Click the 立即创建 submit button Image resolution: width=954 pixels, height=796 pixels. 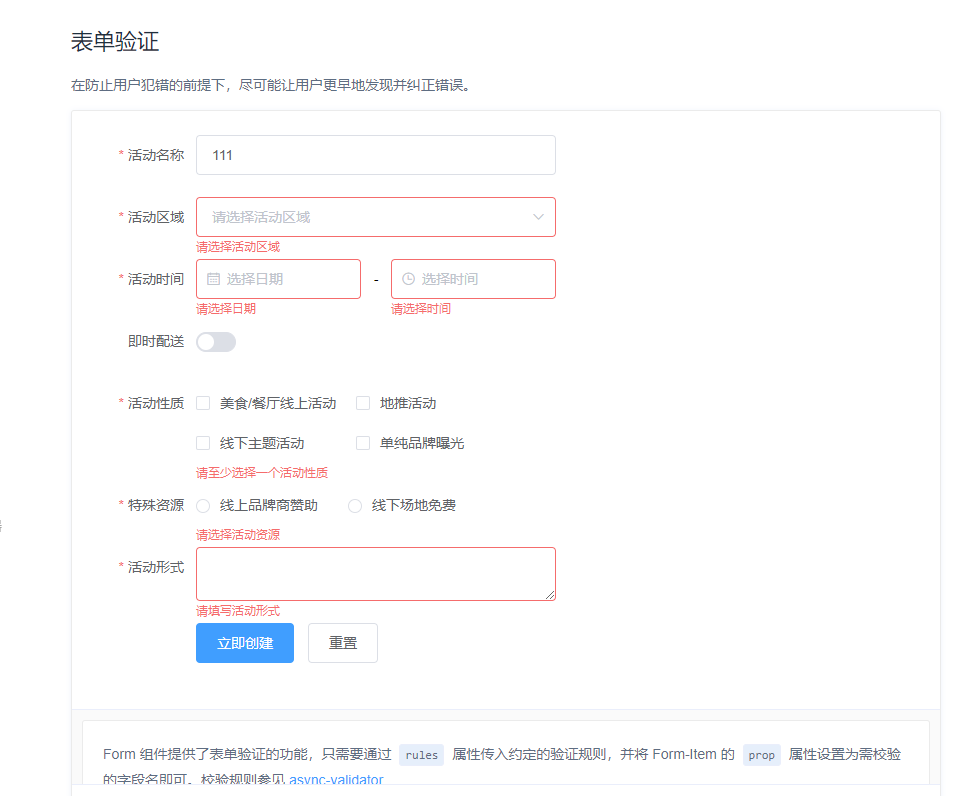pos(244,642)
